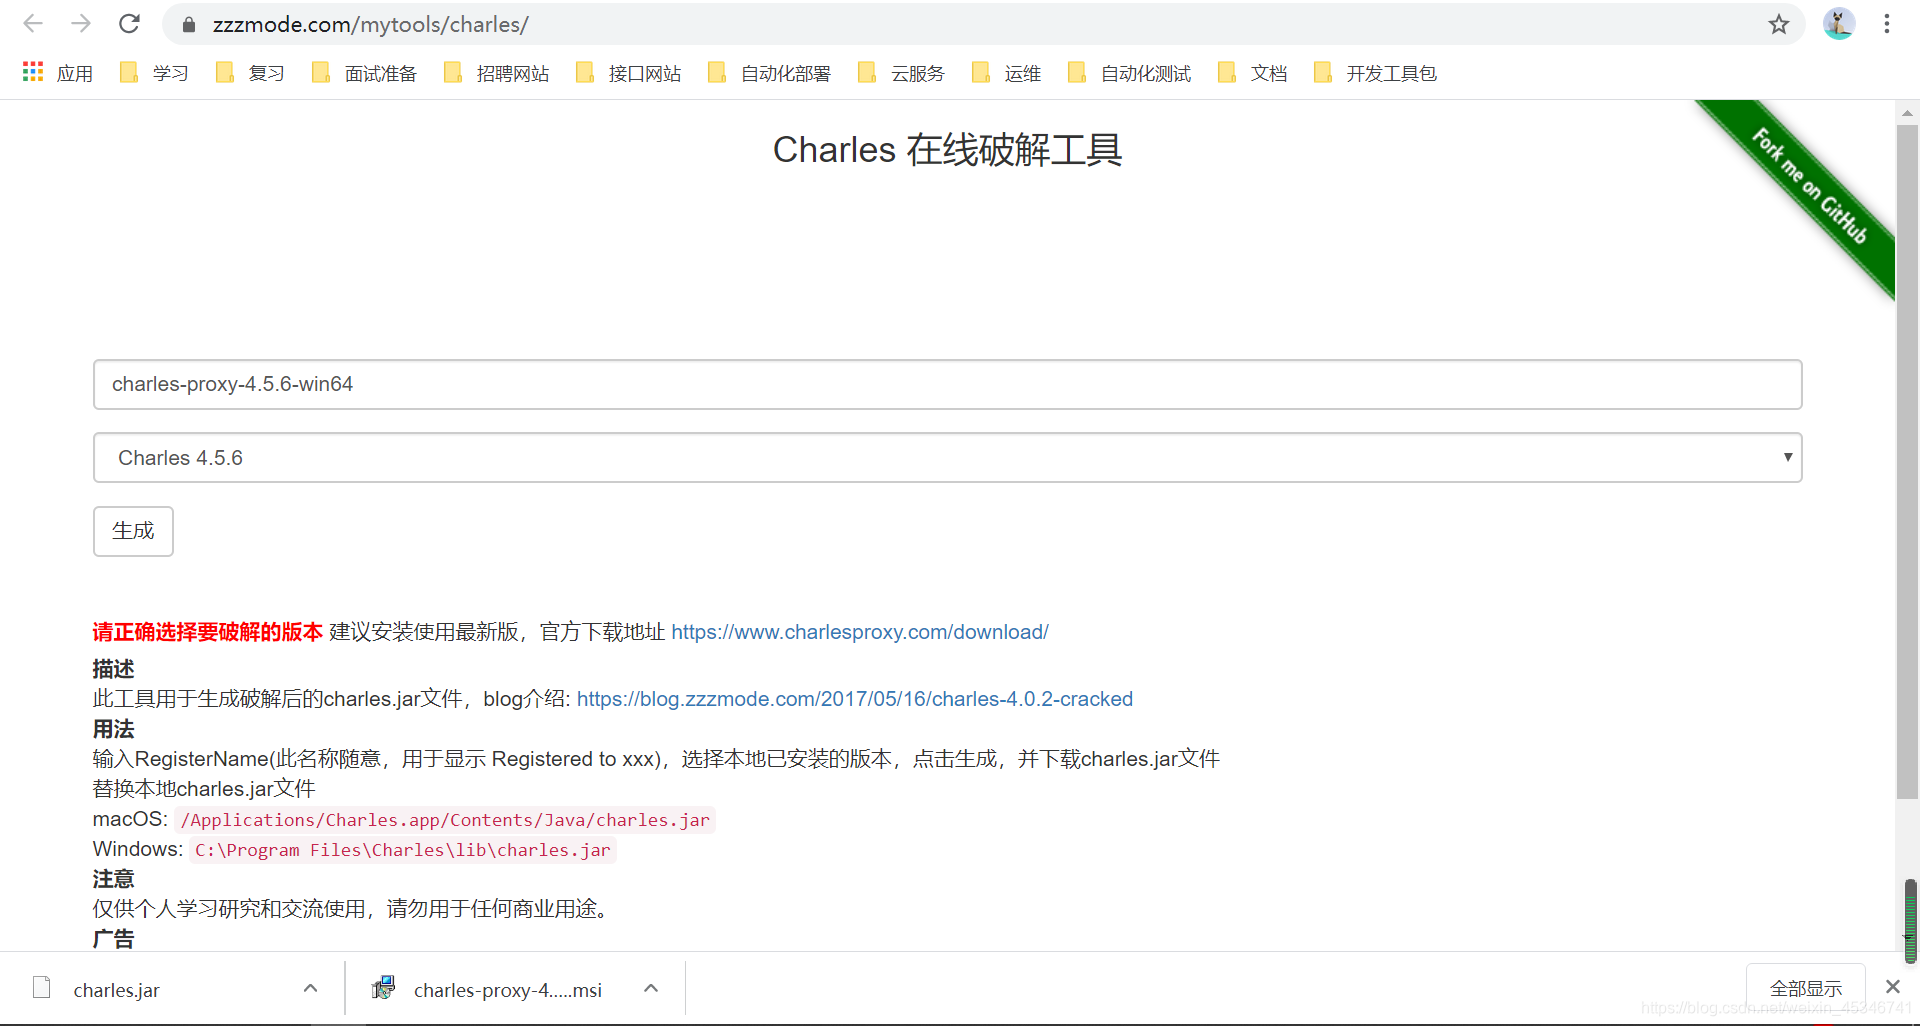
Task: Open the 接口网站 bookmark folder
Action: [x=628, y=73]
